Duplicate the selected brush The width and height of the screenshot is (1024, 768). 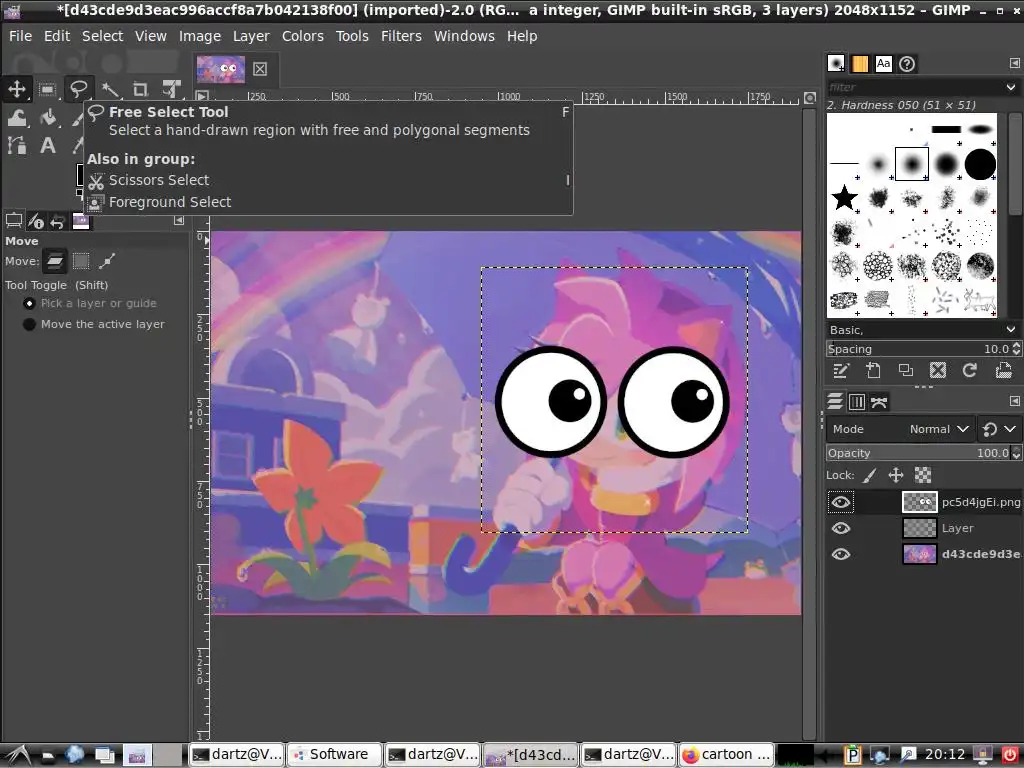906,371
